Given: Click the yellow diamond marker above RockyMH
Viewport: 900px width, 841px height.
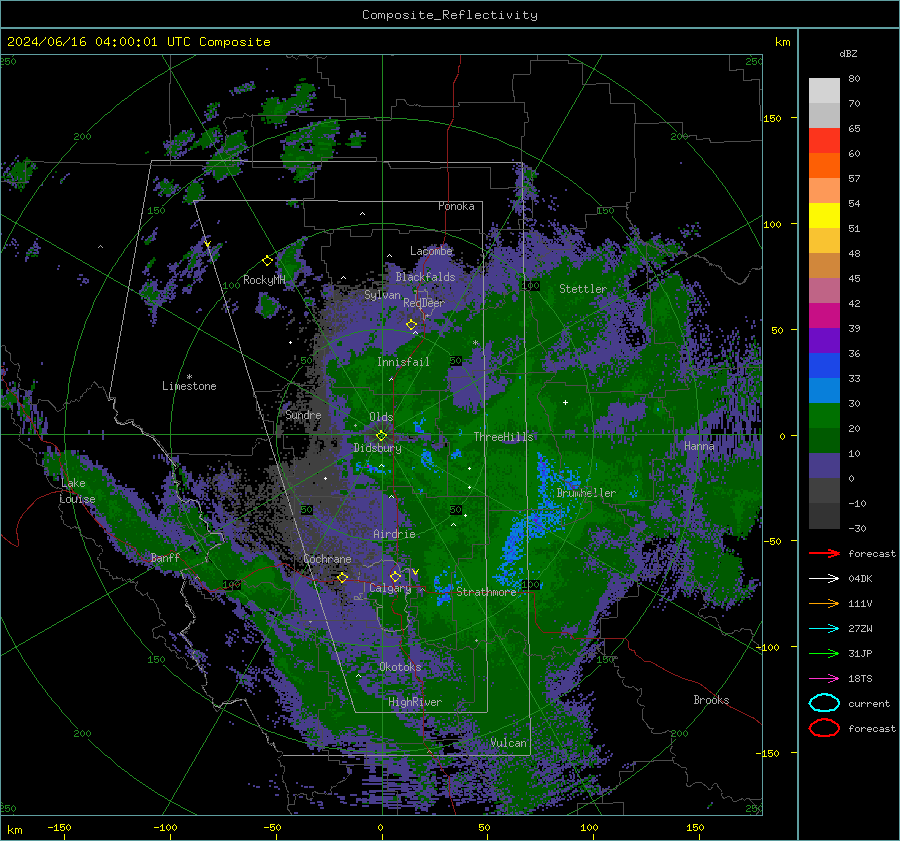Looking at the screenshot, I should pyautogui.click(x=267, y=261).
